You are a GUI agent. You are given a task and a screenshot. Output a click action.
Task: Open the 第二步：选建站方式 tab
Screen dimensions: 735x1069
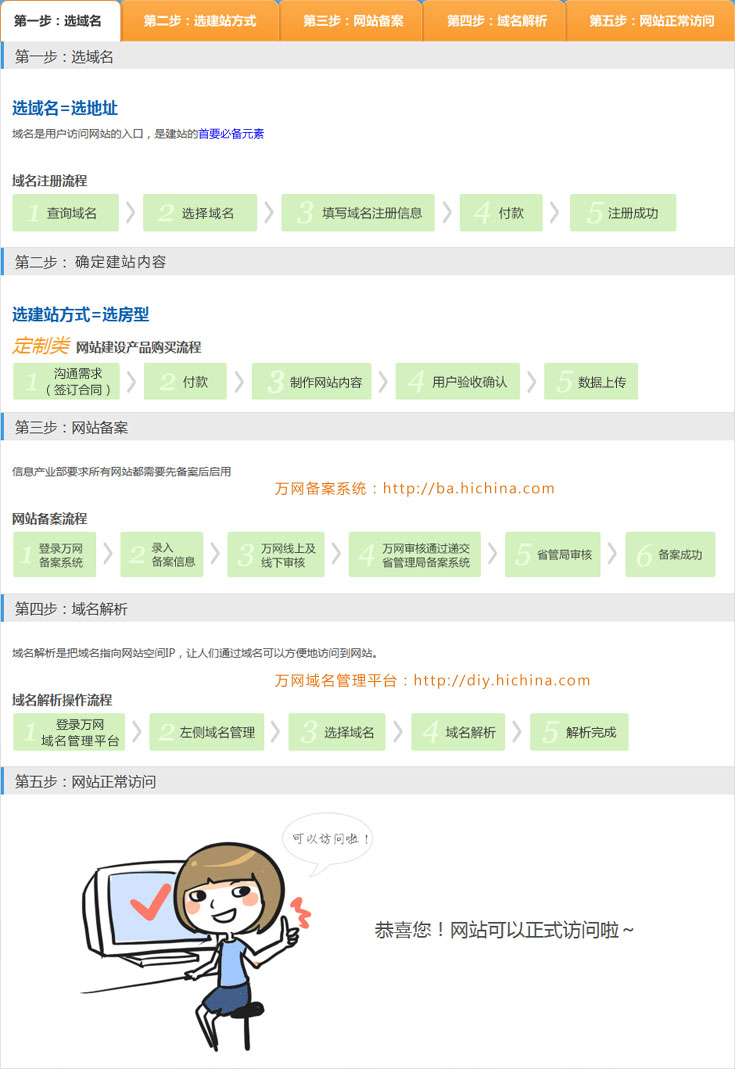click(200, 21)
